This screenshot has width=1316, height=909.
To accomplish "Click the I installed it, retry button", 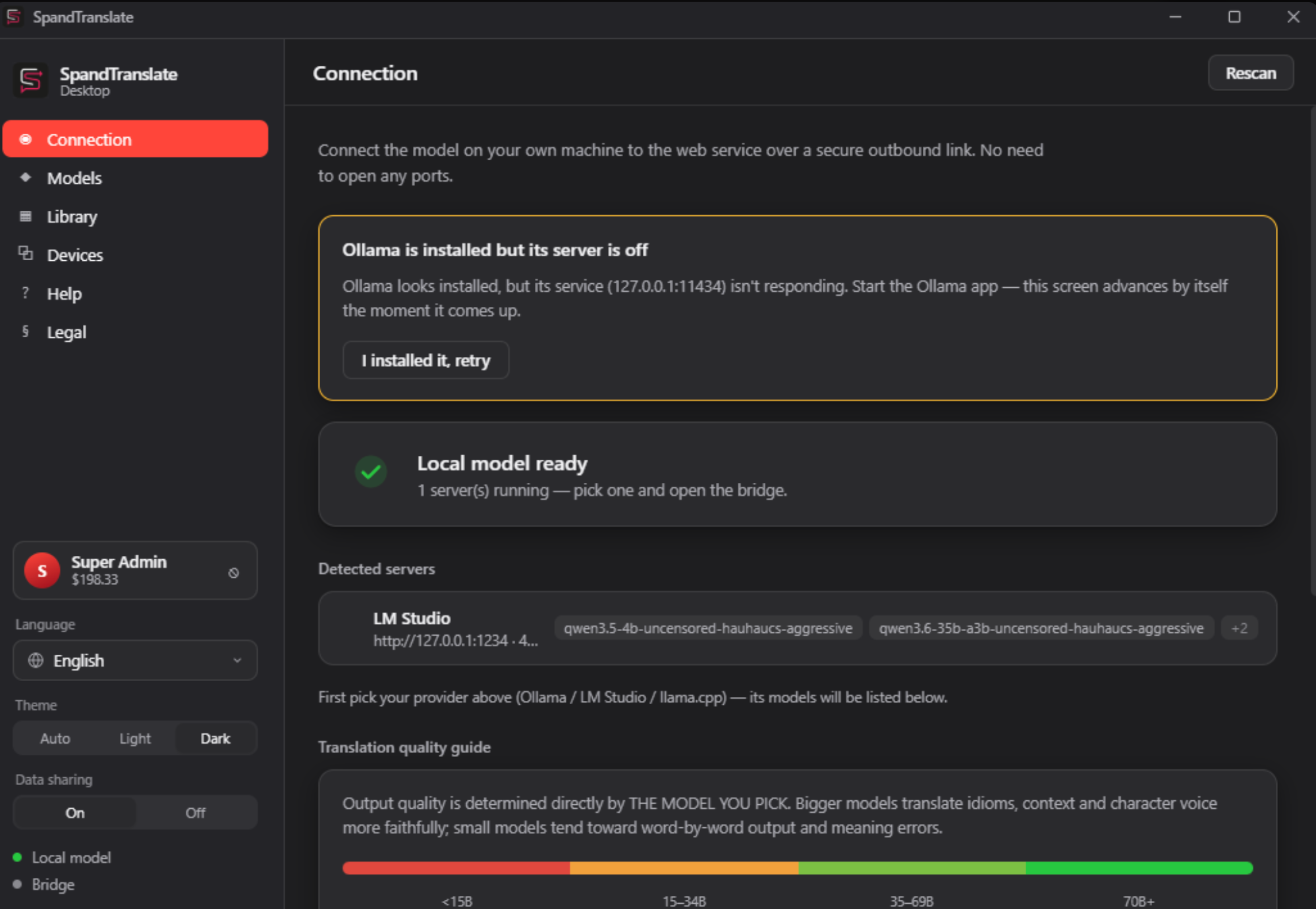I will point(426,360).
